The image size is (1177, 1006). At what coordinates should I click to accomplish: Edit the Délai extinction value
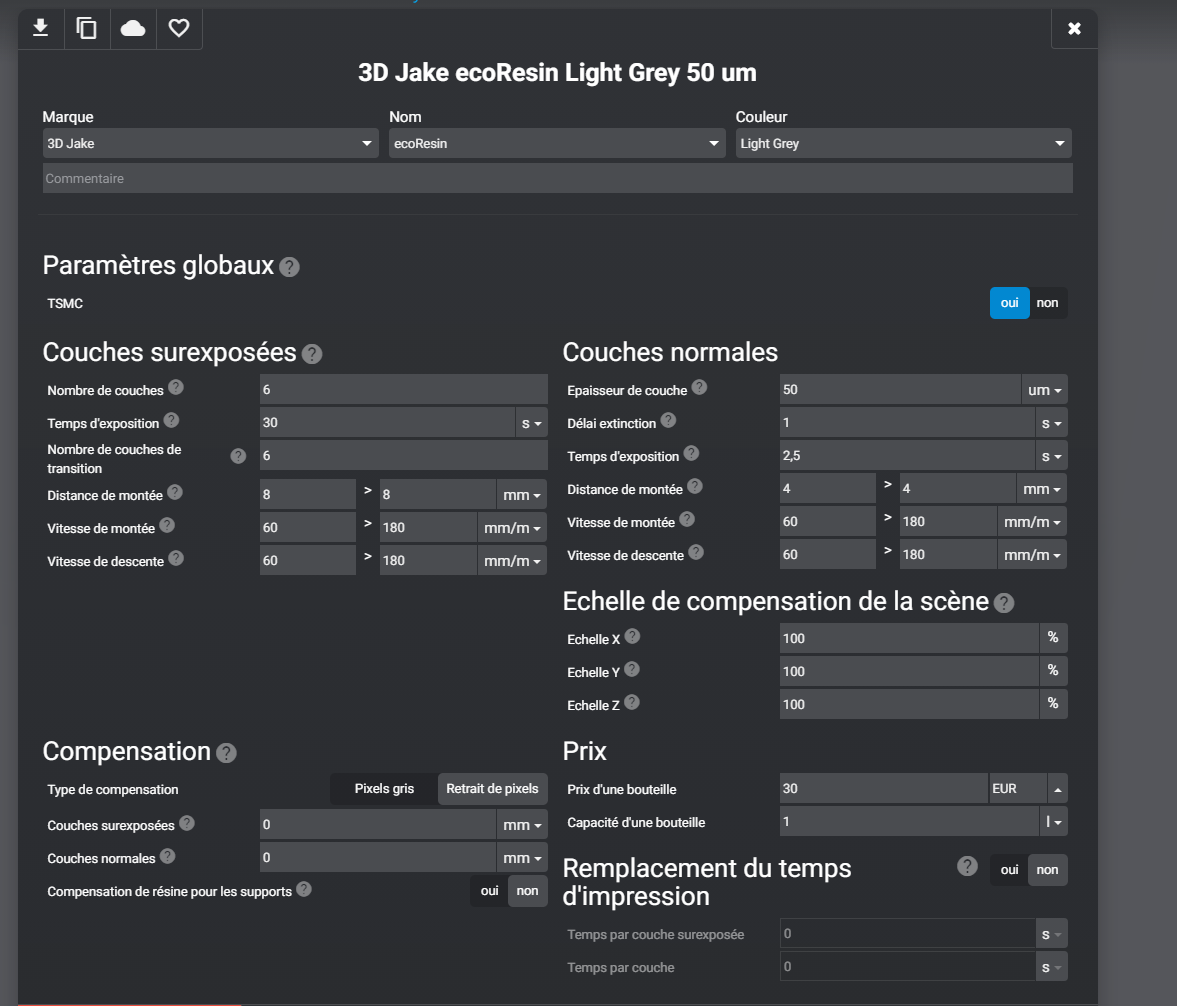907,423
